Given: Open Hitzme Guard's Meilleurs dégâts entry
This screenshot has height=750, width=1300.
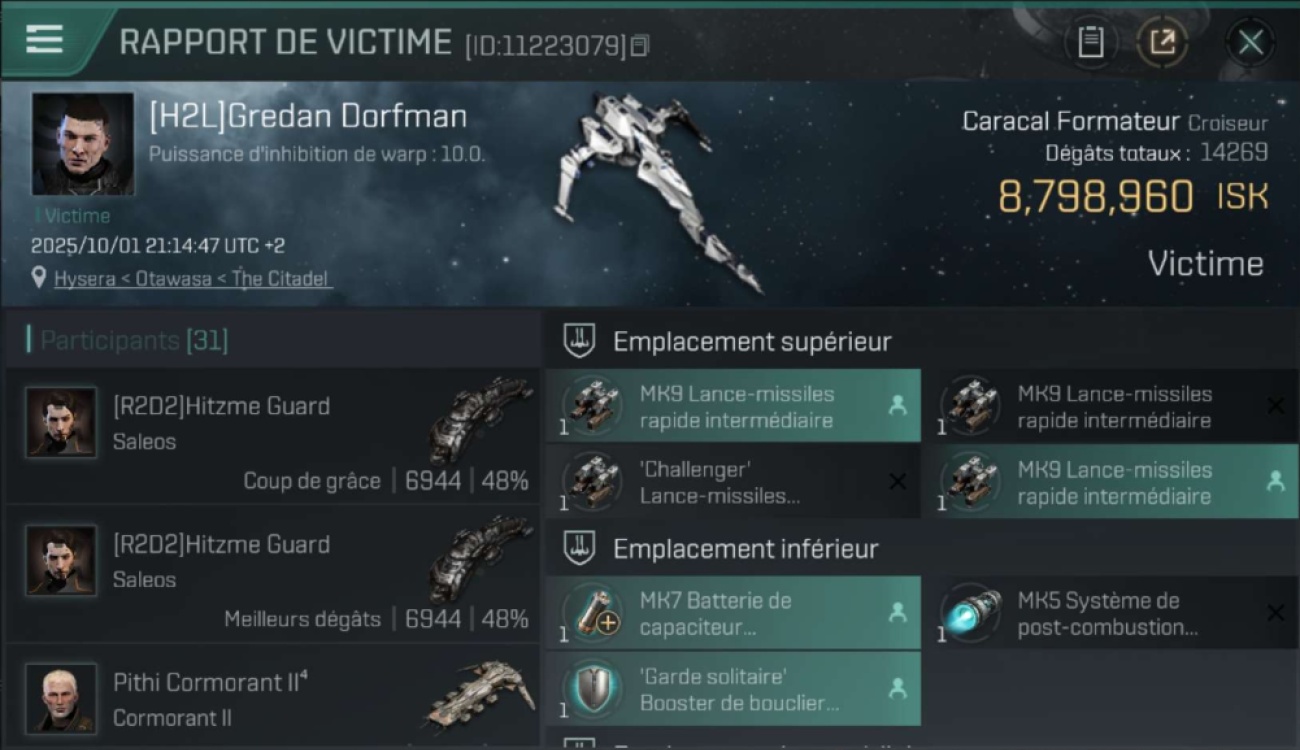Looking at the screenshot, I should coord(273,575).
